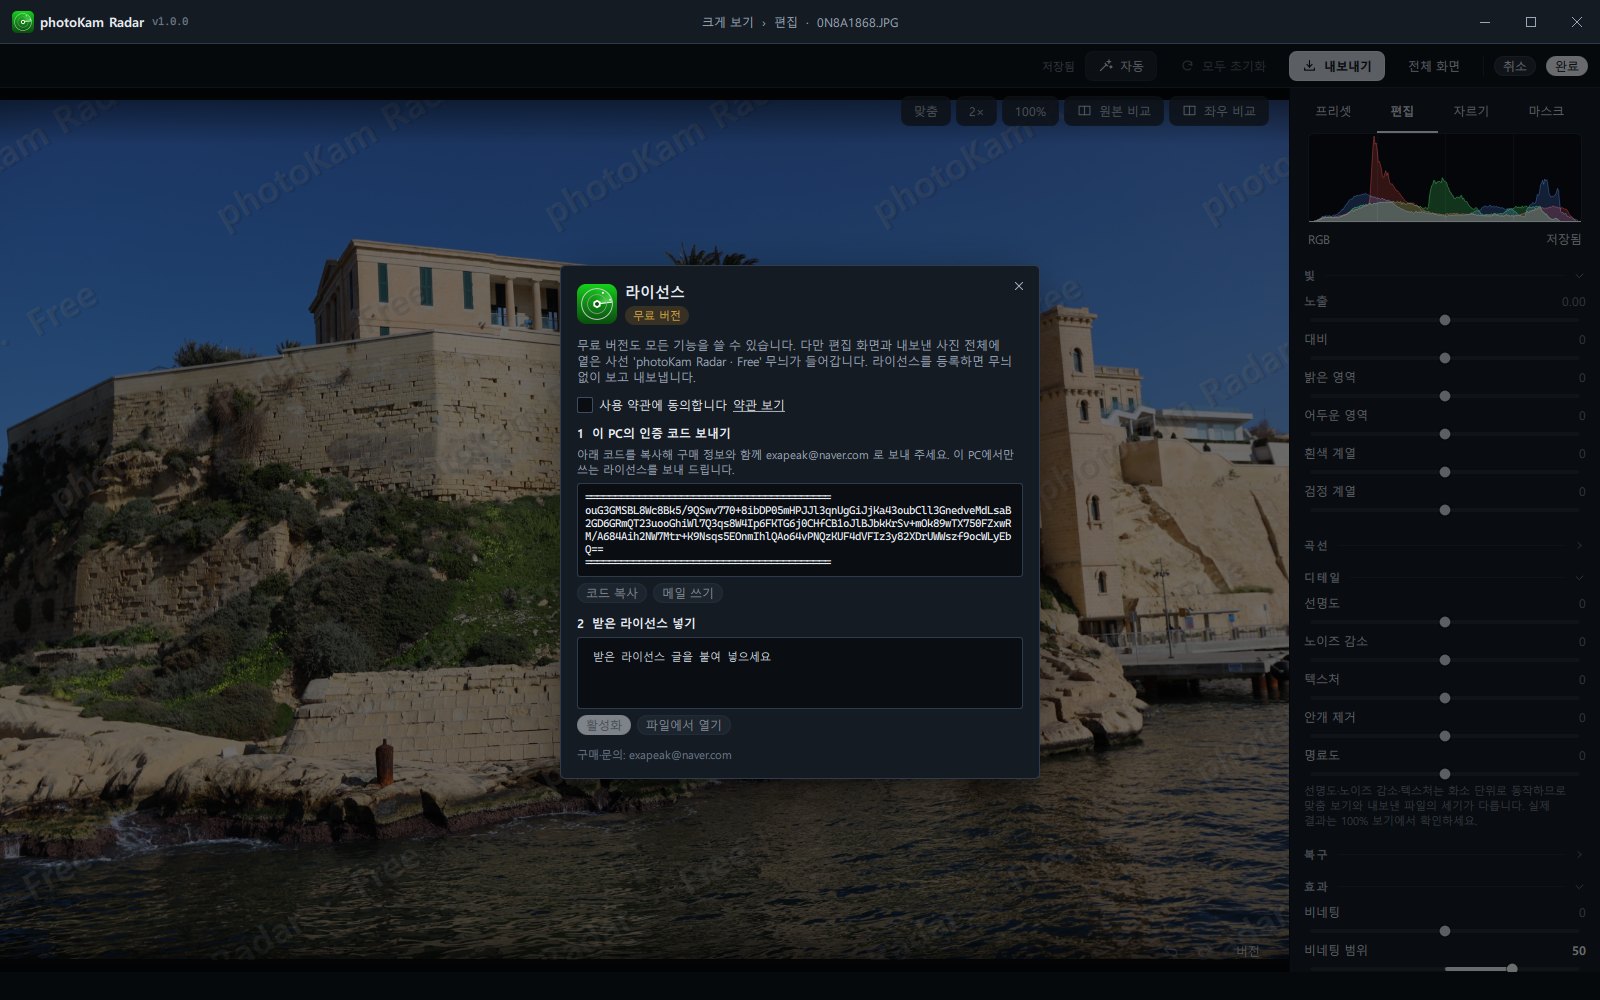Click the 노이즈 감소 slider handle
The width and height of the screenshot is (1600, 1000).
click(1445, 660)
